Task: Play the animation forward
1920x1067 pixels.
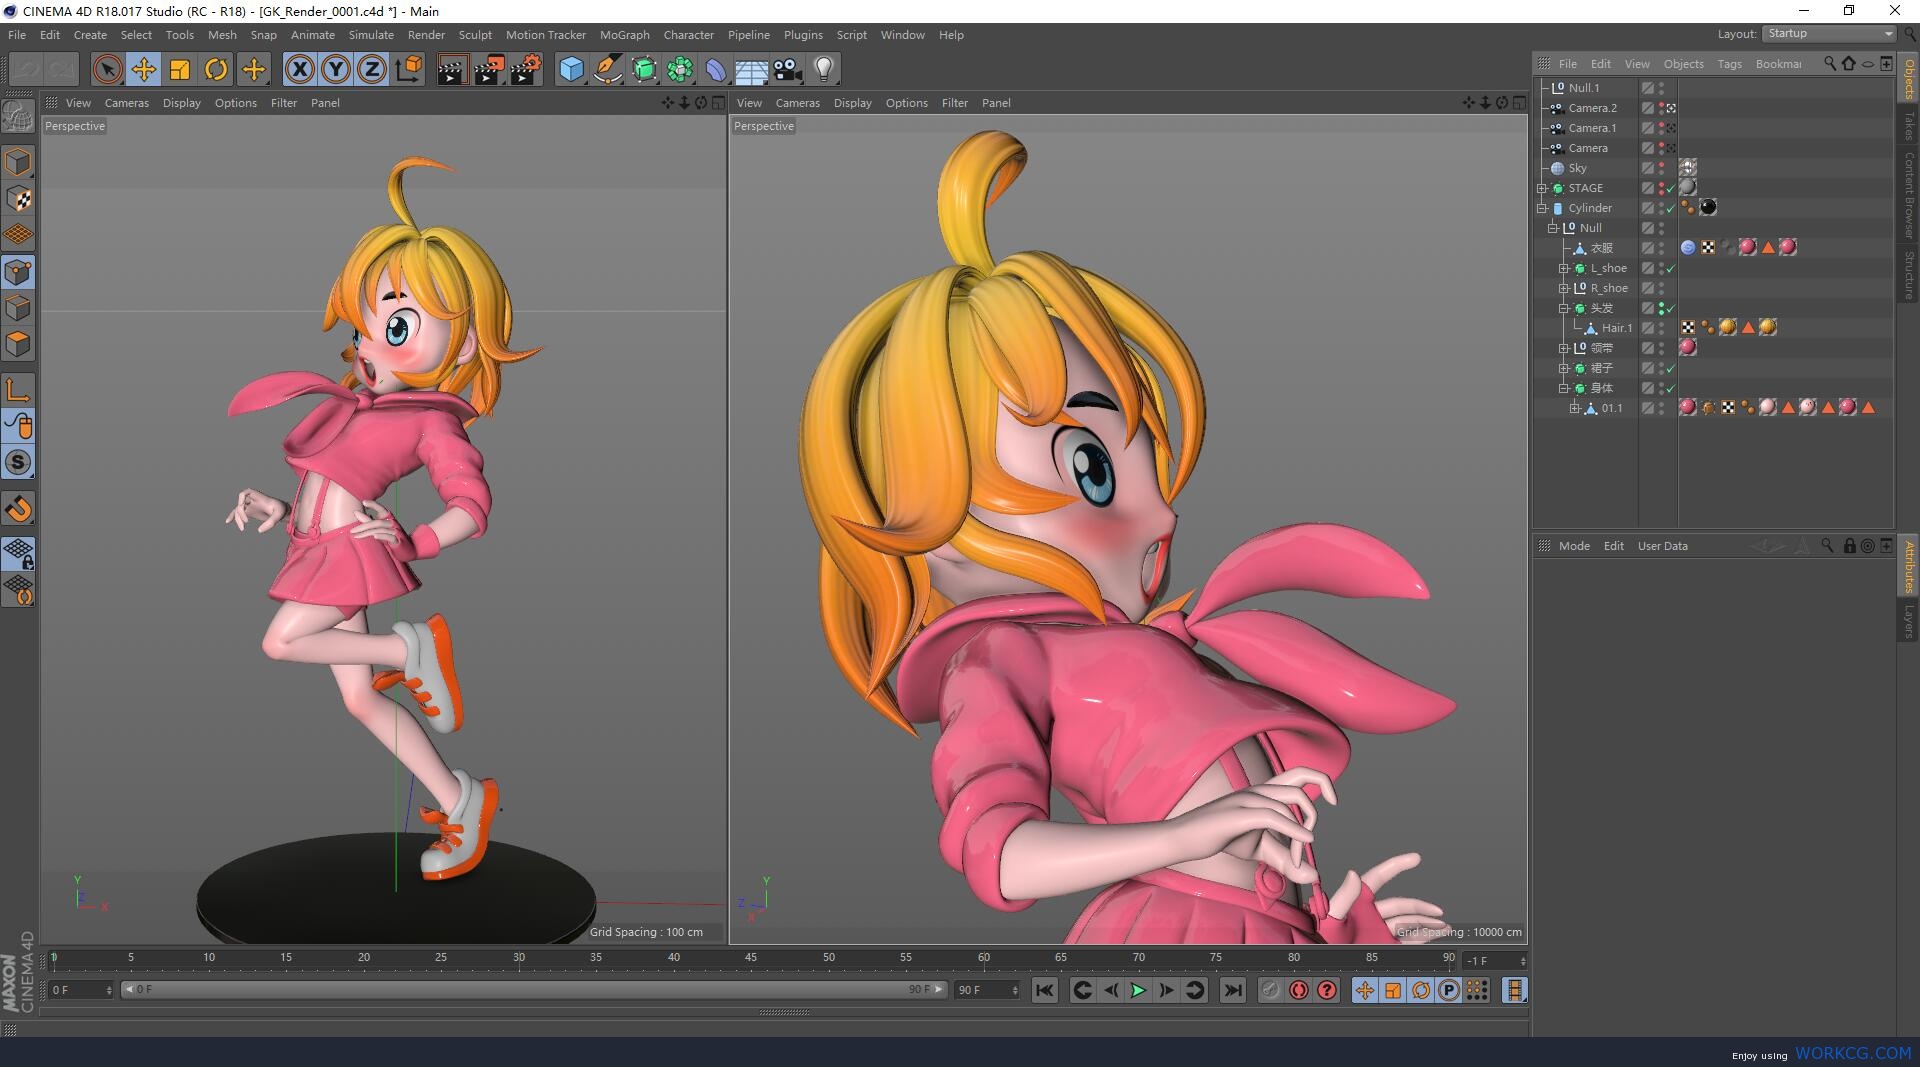Action: click(1138, 990)
